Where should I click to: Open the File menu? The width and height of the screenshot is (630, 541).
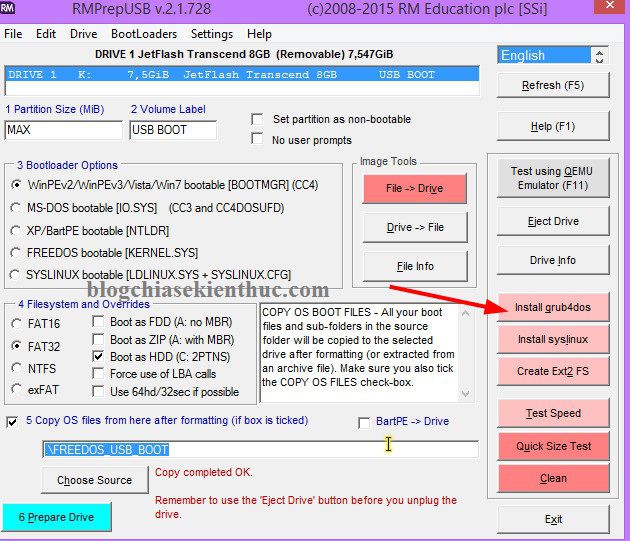click(13, 34)
